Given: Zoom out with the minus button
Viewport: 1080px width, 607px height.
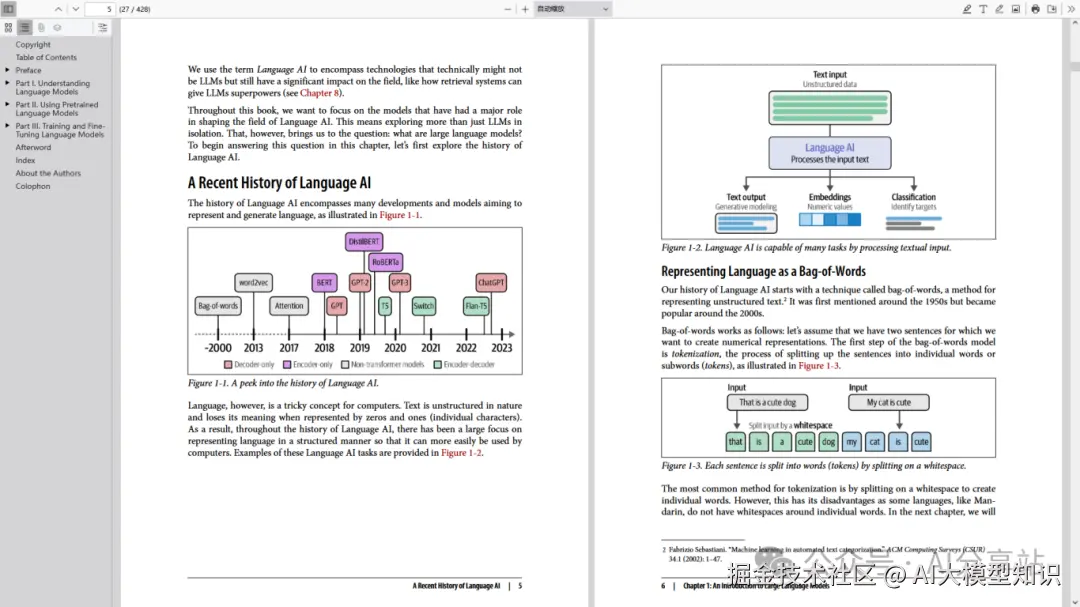Looking at the screenshot, I should [508, 9].
